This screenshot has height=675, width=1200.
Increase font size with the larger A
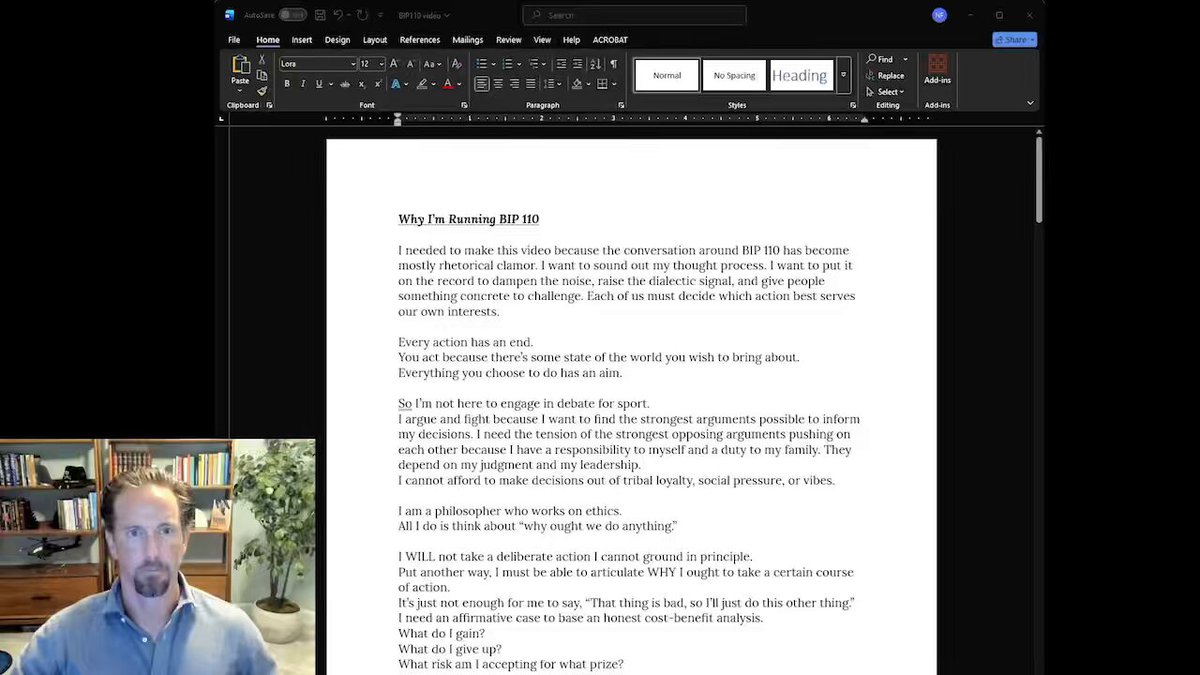point(394,64)
